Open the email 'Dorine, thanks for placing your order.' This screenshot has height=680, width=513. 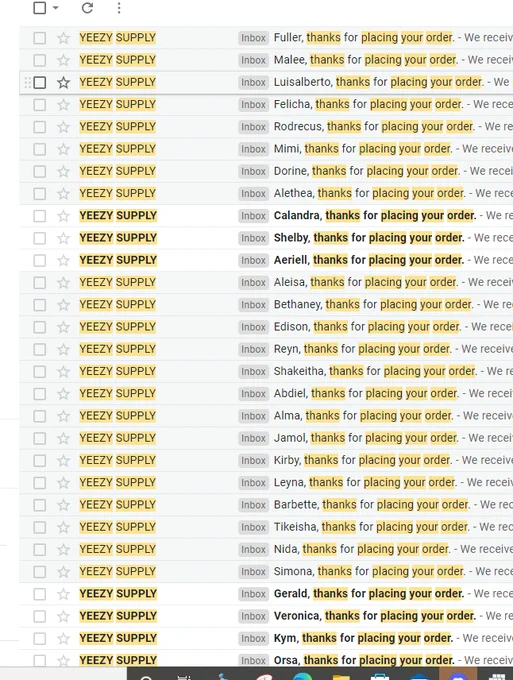pos(367,171)
